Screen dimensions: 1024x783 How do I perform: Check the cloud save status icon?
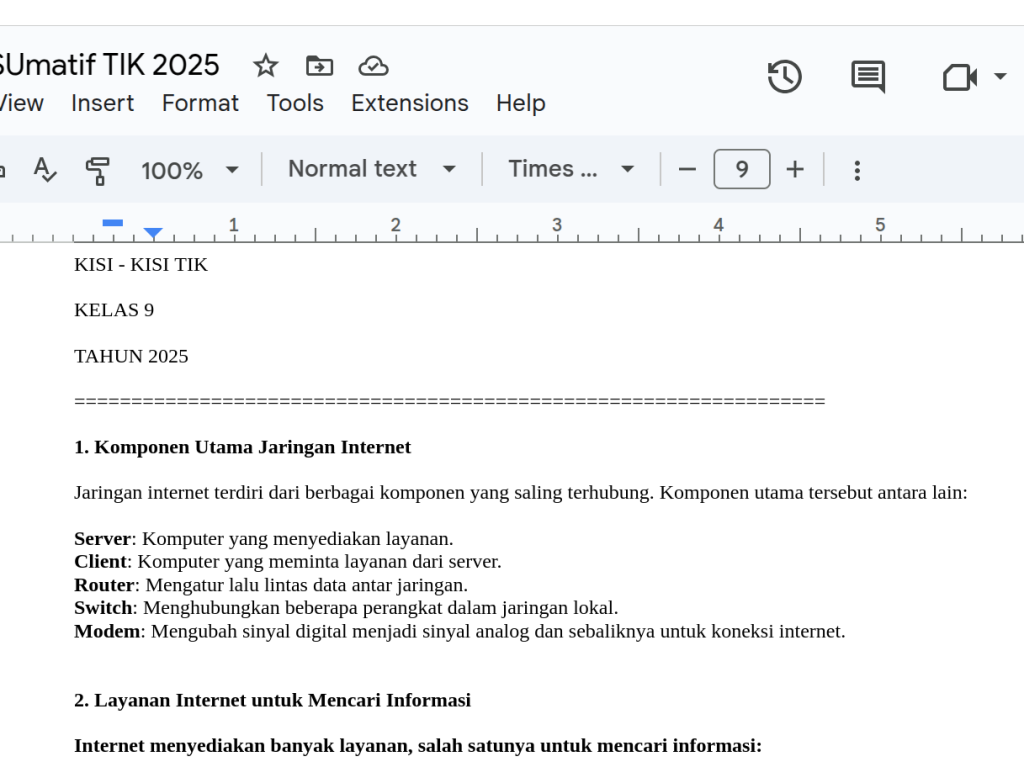tap(374, 66)
